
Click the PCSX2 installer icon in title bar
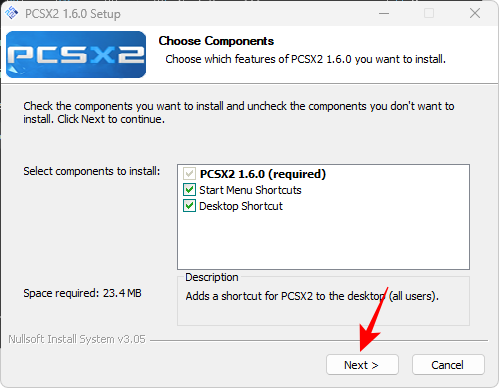point(11,13)
